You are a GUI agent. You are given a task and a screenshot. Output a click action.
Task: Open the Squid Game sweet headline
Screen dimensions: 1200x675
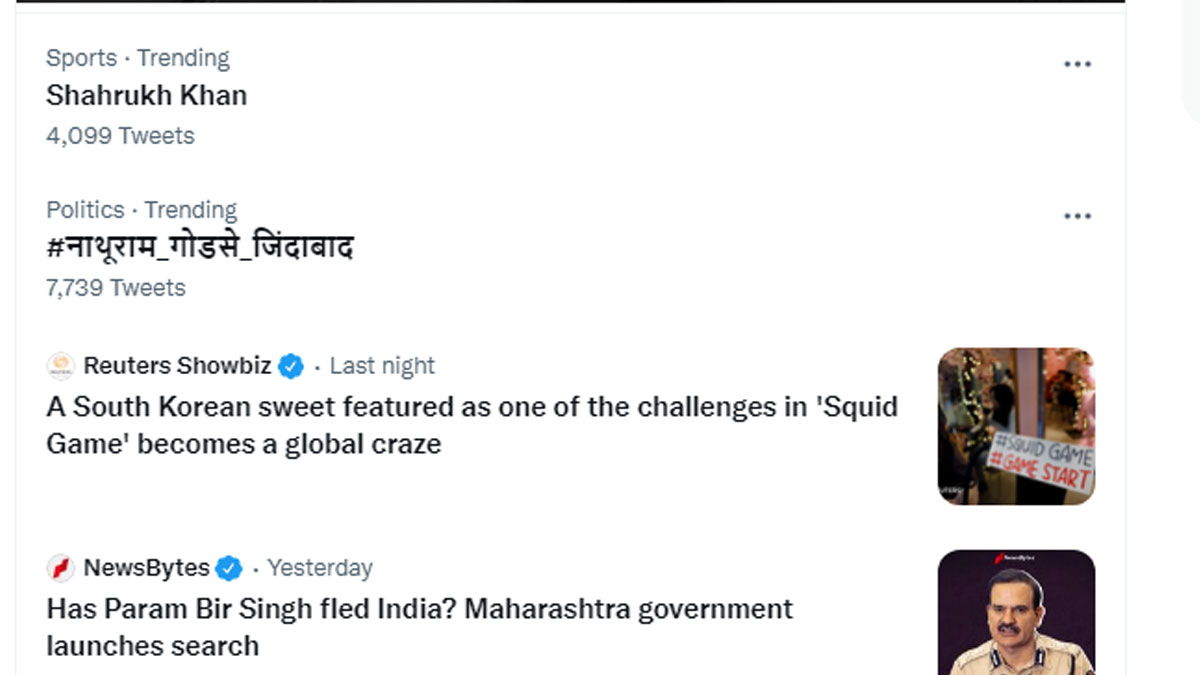(x=472, y=425)
